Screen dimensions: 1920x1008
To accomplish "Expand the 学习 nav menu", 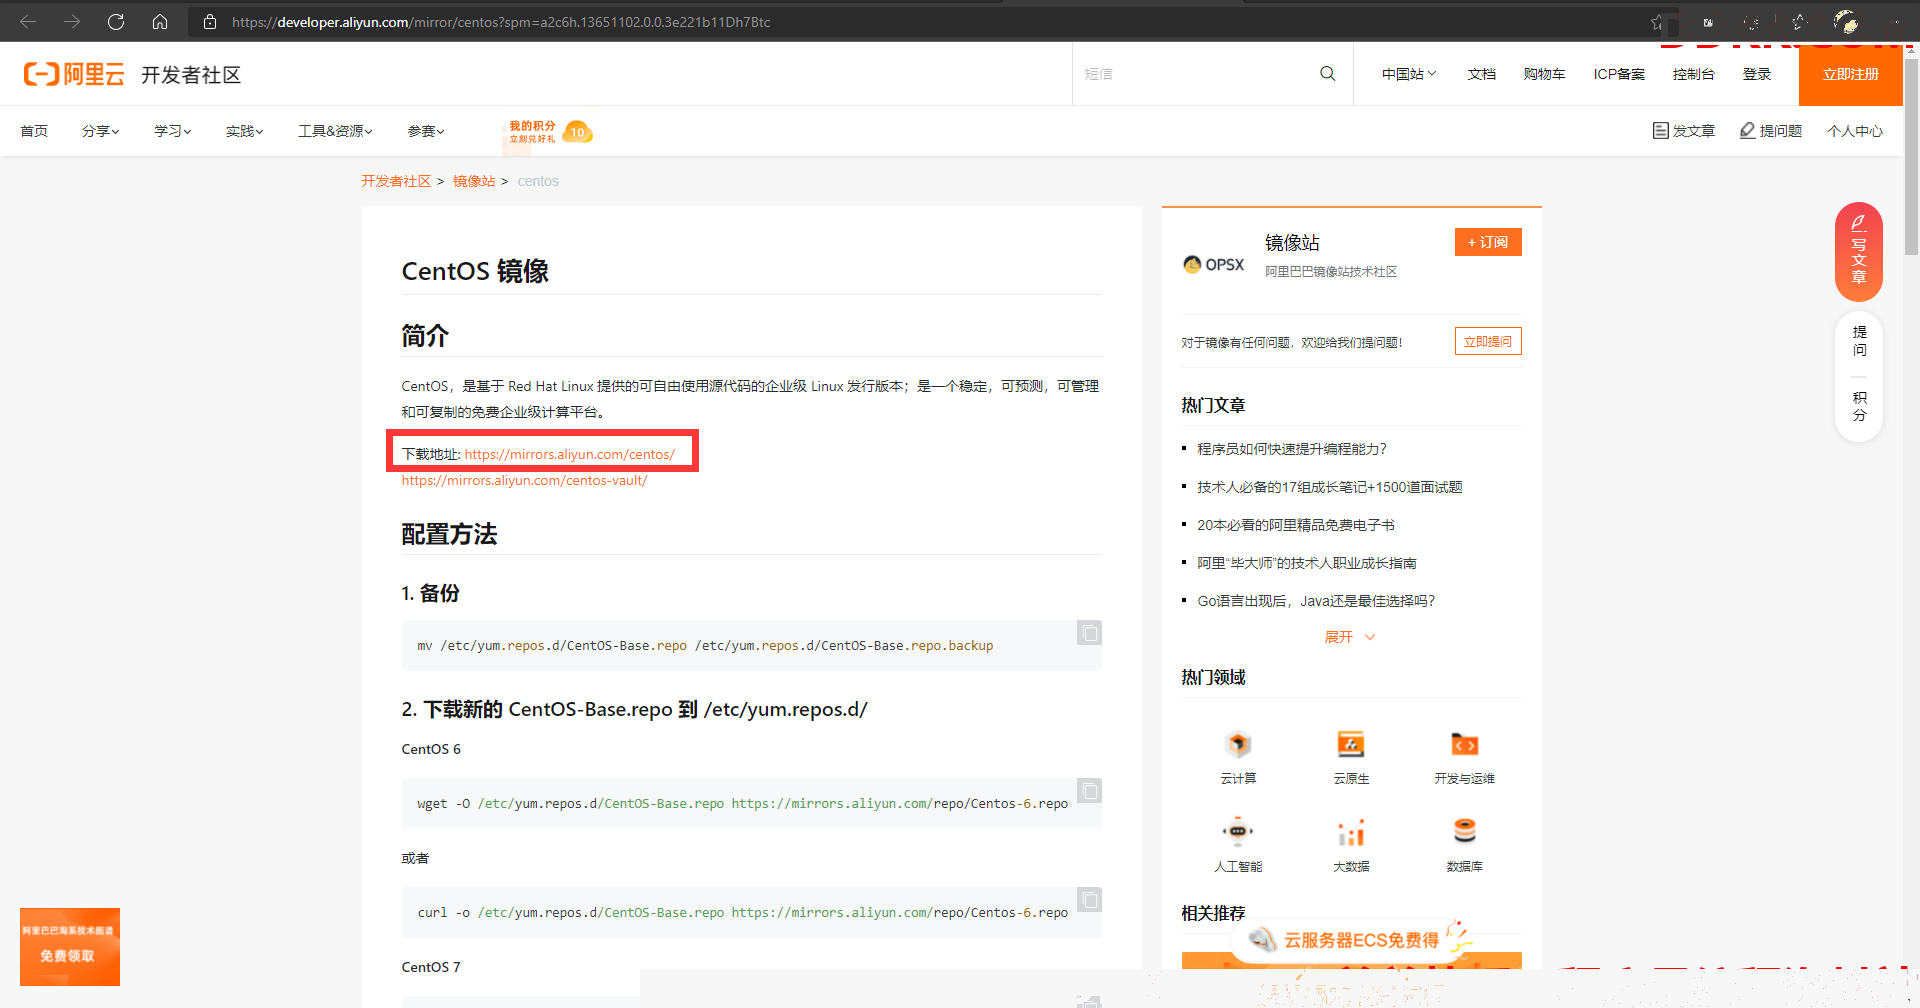I will point(172,131).
